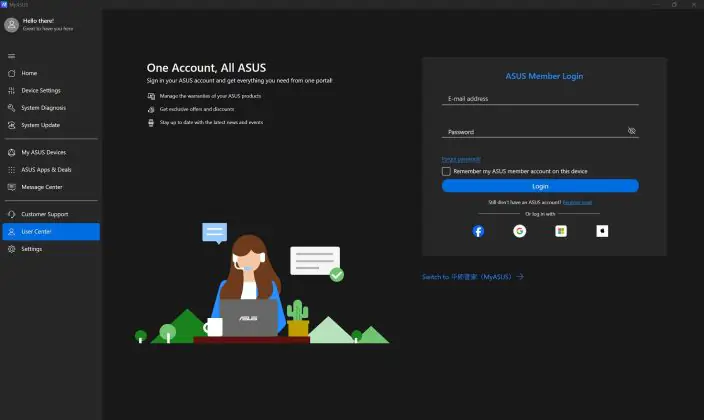Log in with Facebook icon
The width and height of the screenshot is (704, 420).
coord(479,231)
